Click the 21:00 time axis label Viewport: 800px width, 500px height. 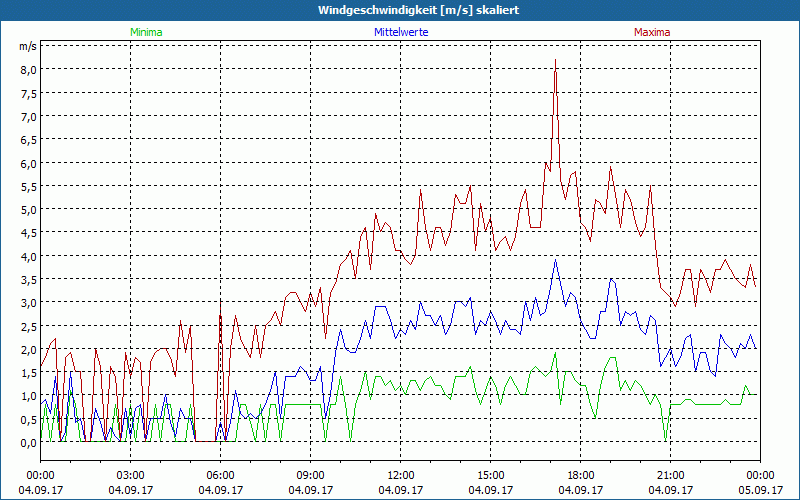[670, 476]
